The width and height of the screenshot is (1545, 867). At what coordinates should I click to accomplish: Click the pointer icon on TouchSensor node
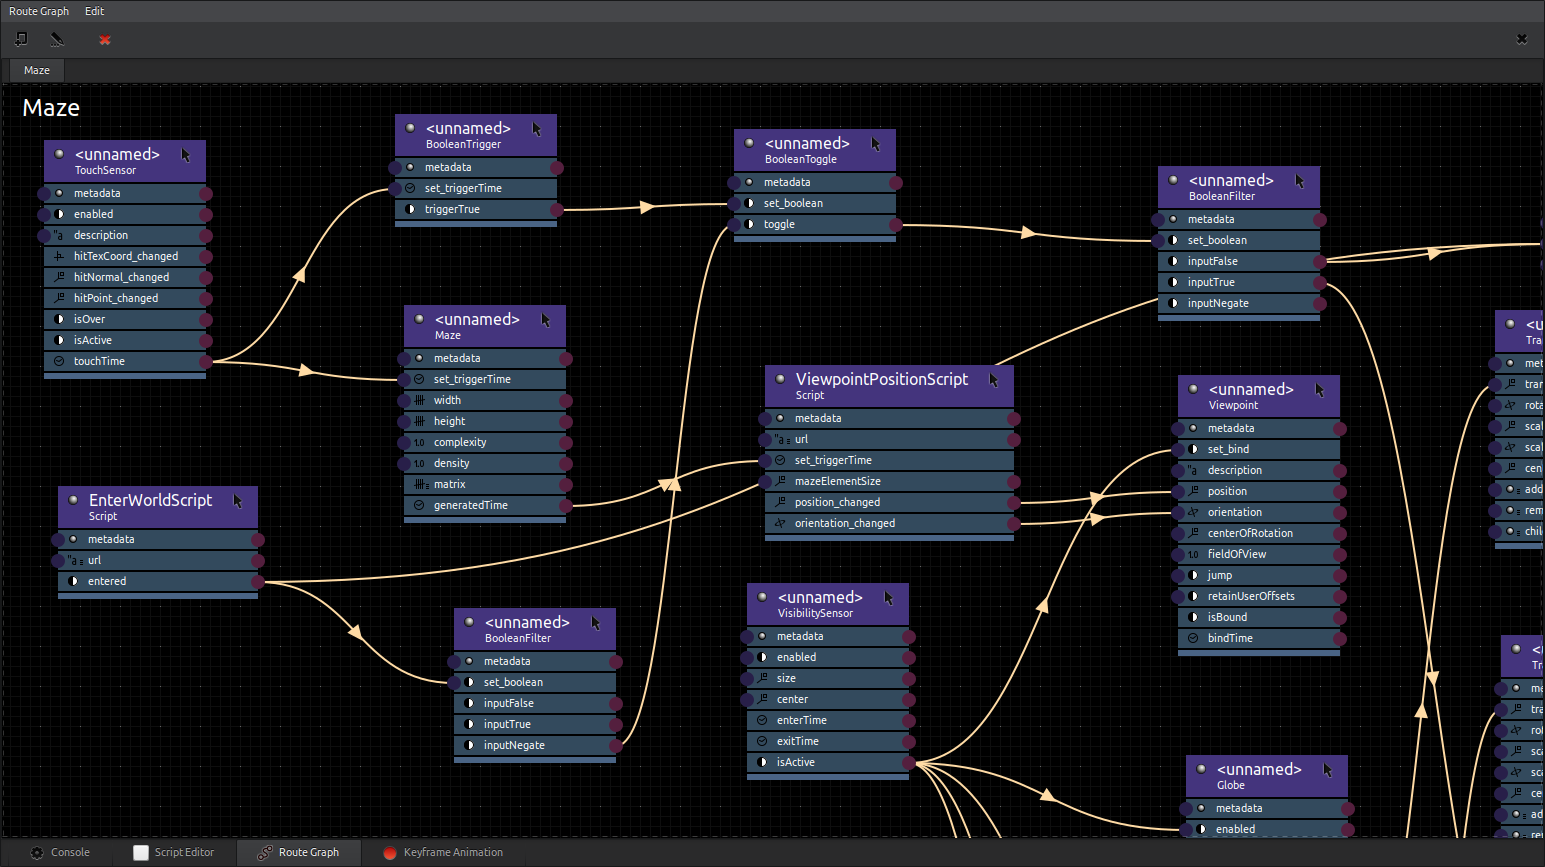[x=186, y=155]
